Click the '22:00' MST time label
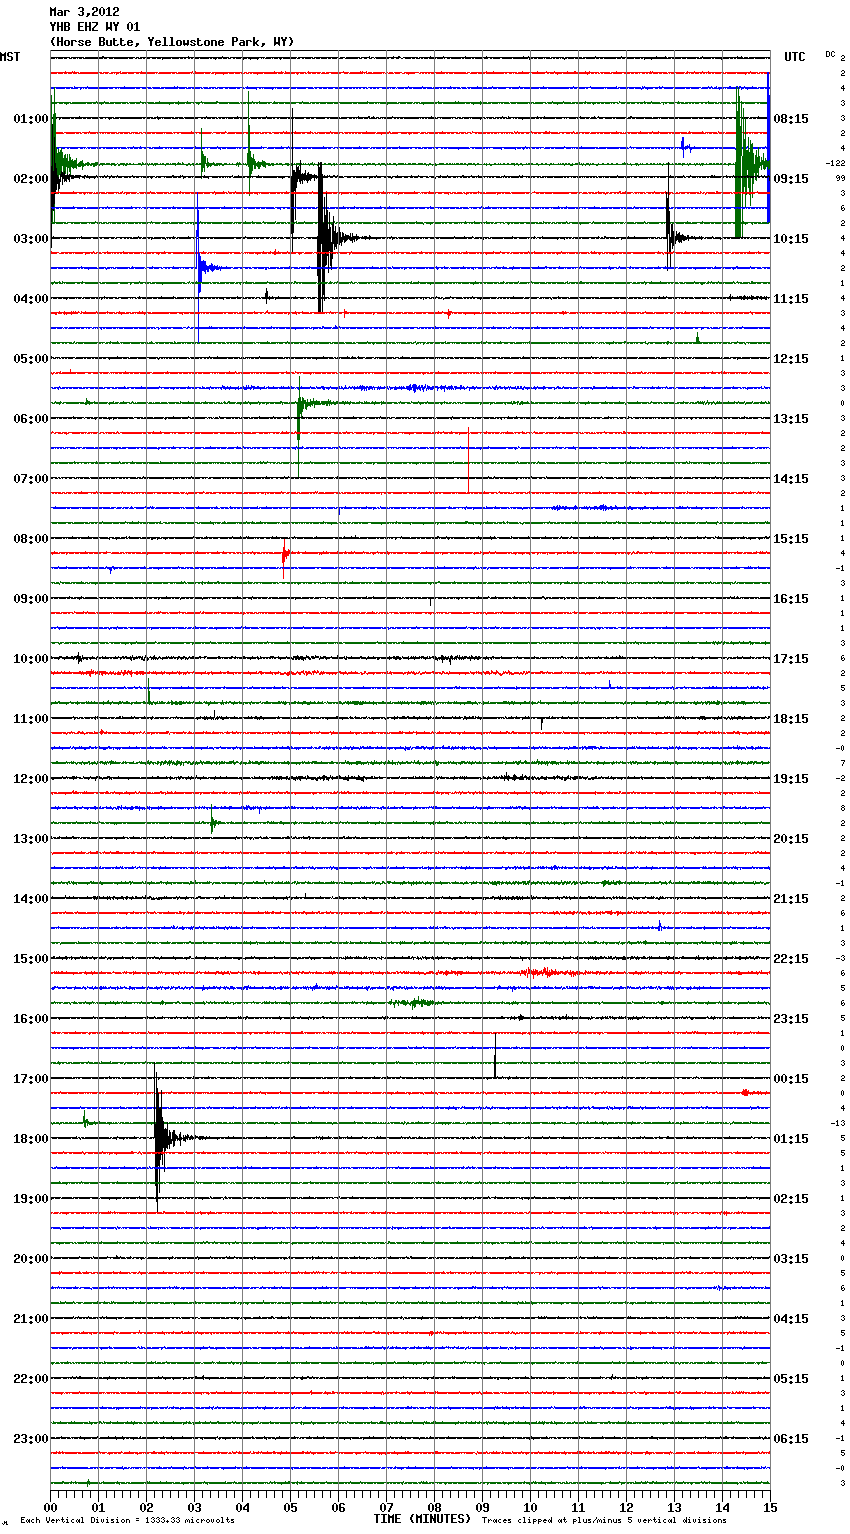 [x=31, y=1379]
